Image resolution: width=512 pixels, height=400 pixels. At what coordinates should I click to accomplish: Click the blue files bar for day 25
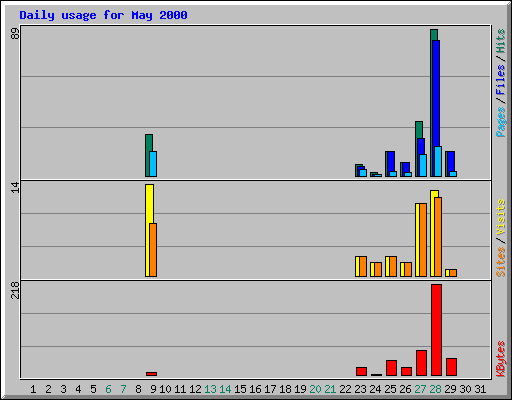pos(391,161)
